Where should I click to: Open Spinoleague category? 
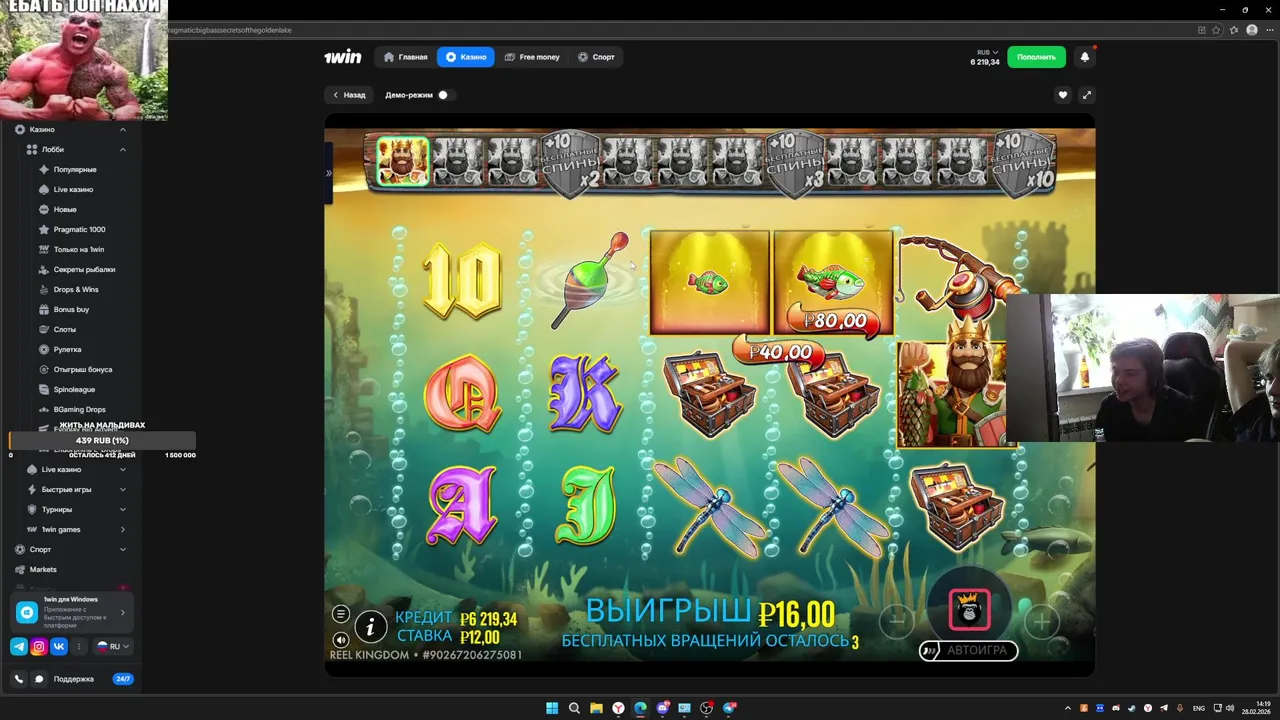click(74, 389)
